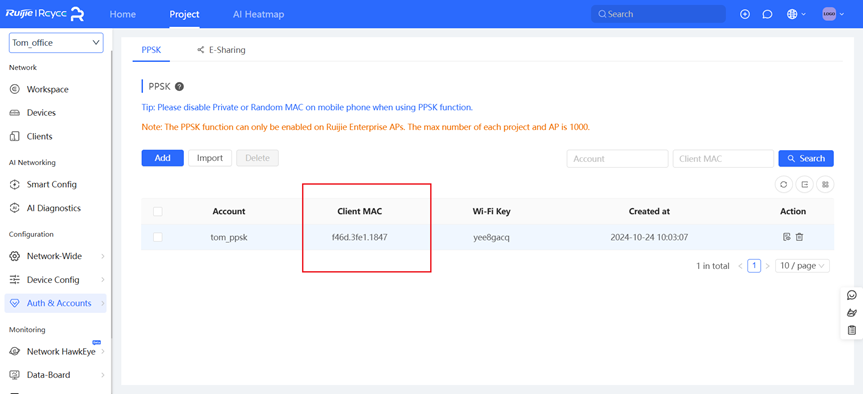Click the floating clipboard icon
The width and height of the screenshot is (863, 394).
[x=852, y=330]
